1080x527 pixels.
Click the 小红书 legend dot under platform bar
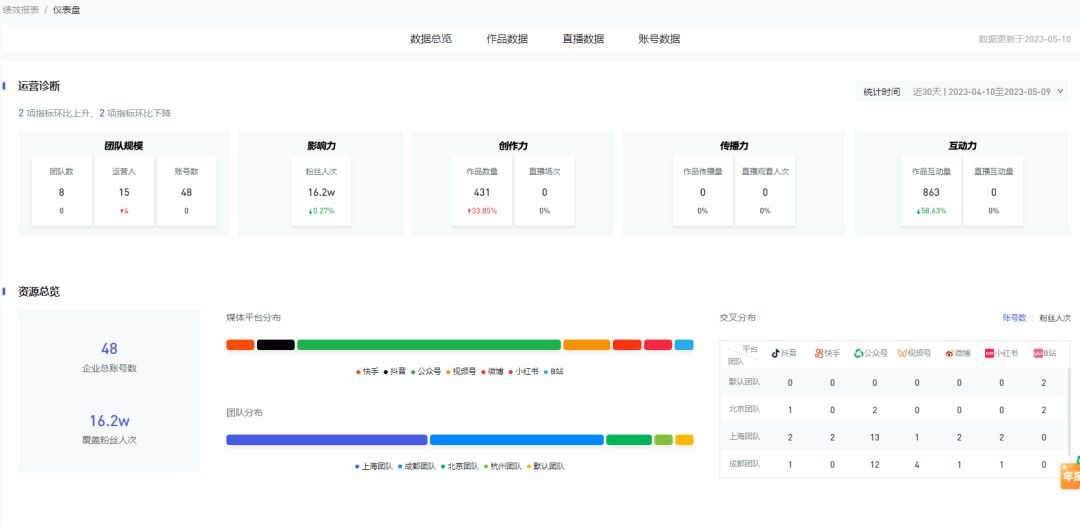(511, 371)
